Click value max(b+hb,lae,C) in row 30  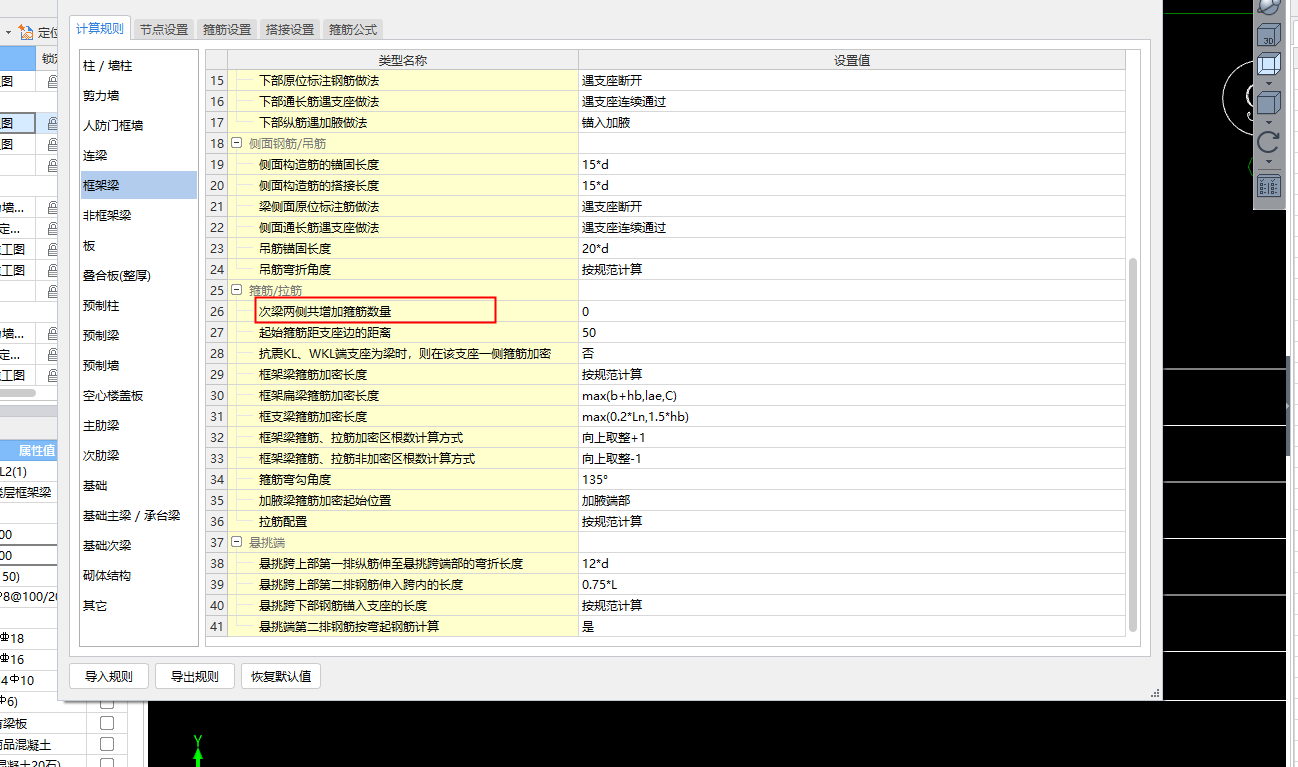(x=852, y=396)
